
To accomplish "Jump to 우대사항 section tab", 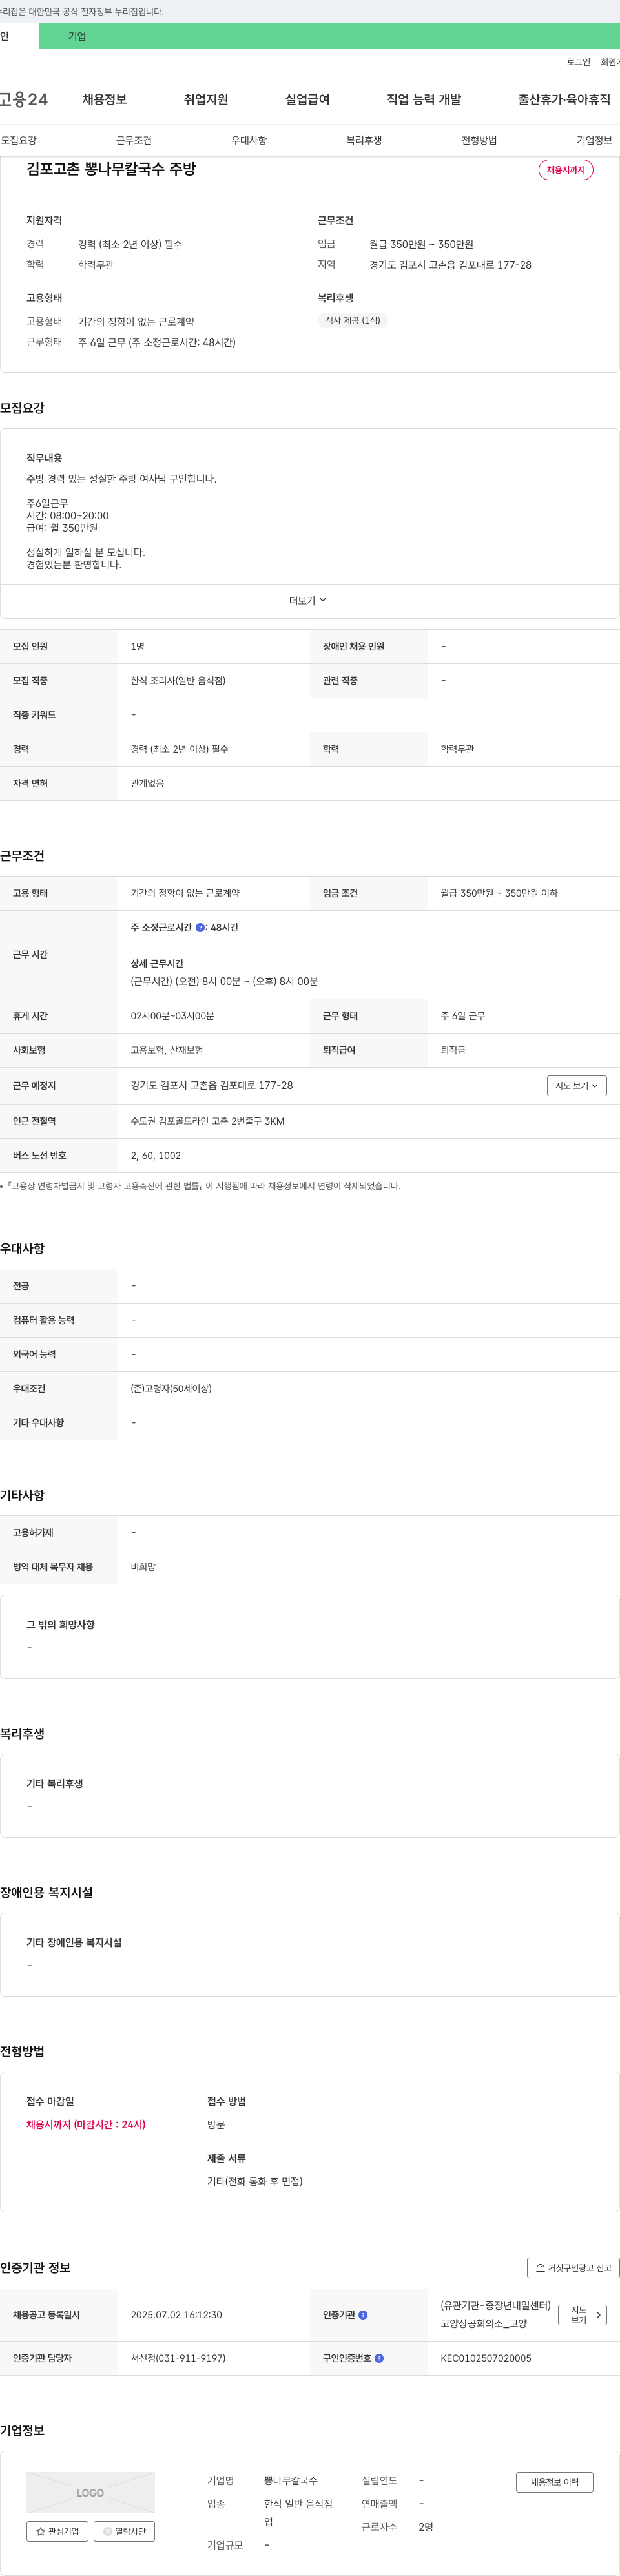I will pyautogui.click(x=249, y=140).
